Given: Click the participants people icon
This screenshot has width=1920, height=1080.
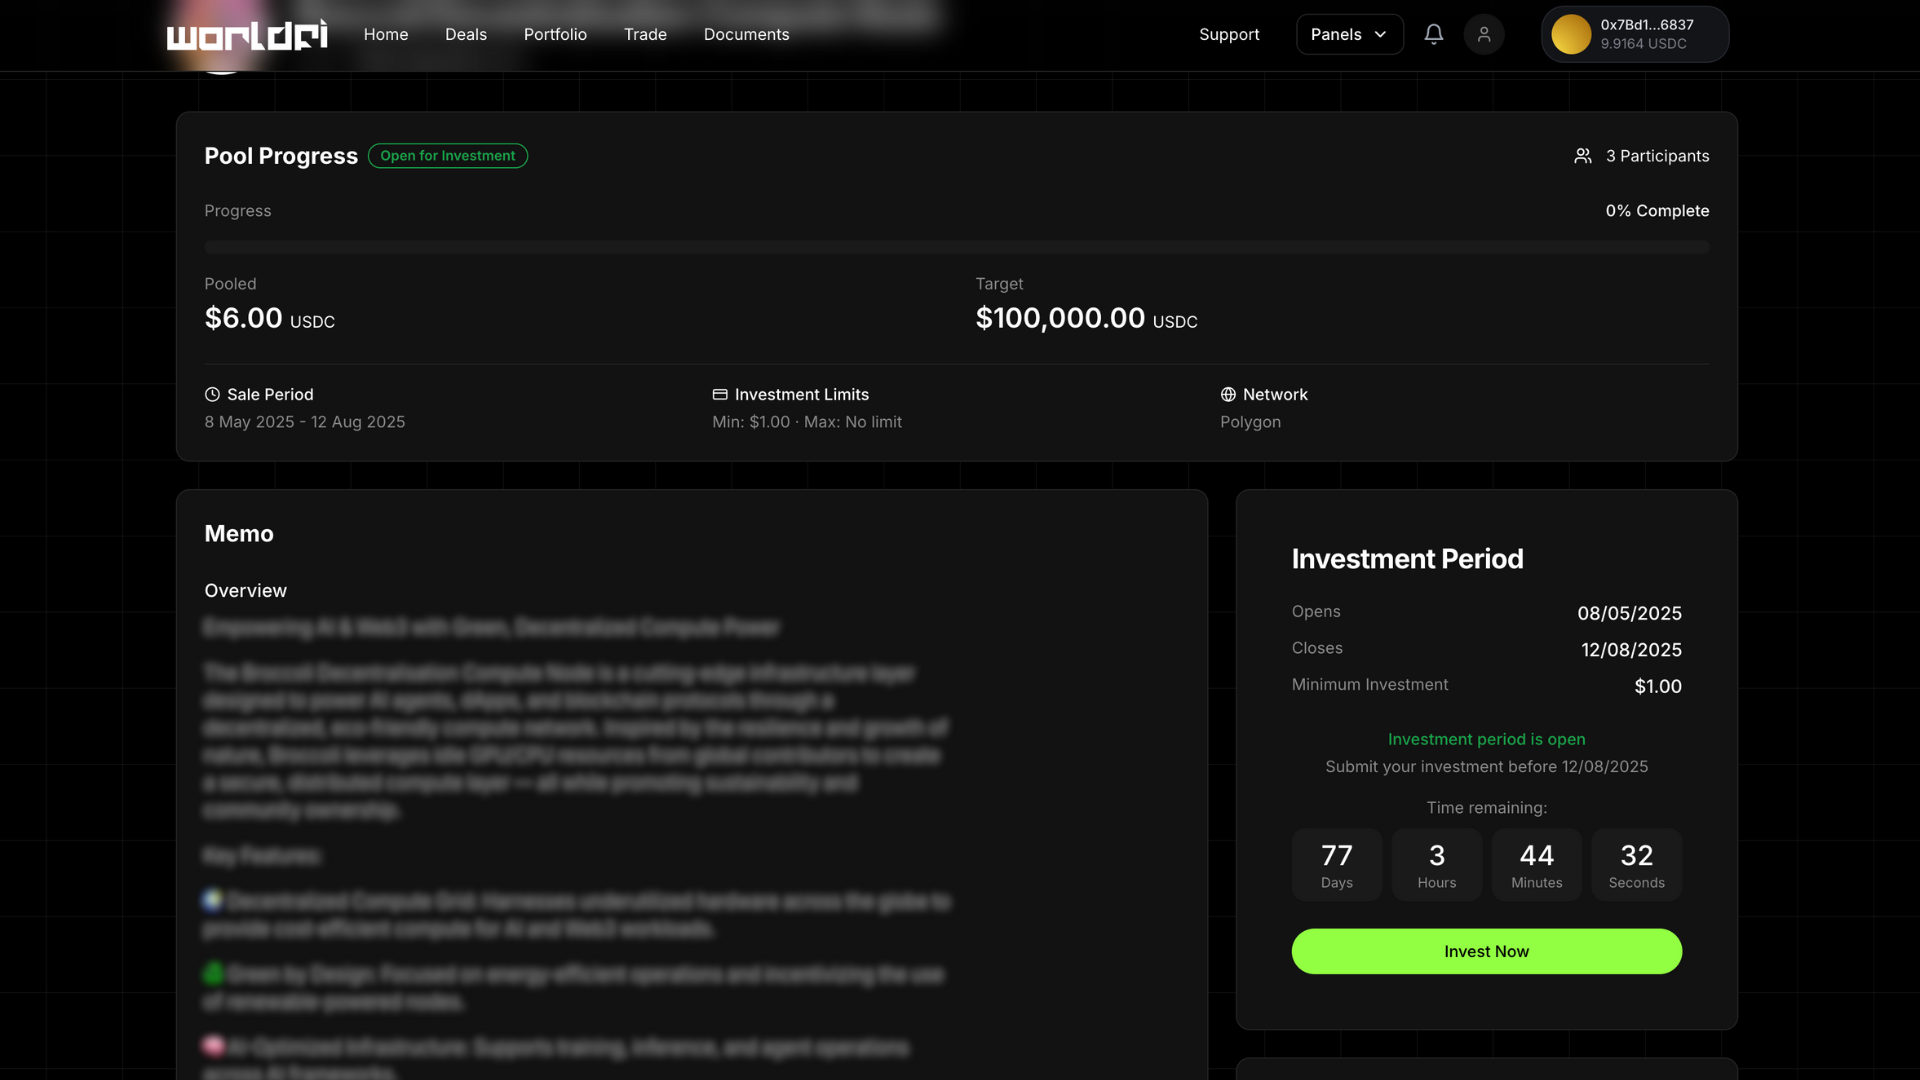Looking at the screenshot, I should pyautogui.click(x=1582, y=156).
